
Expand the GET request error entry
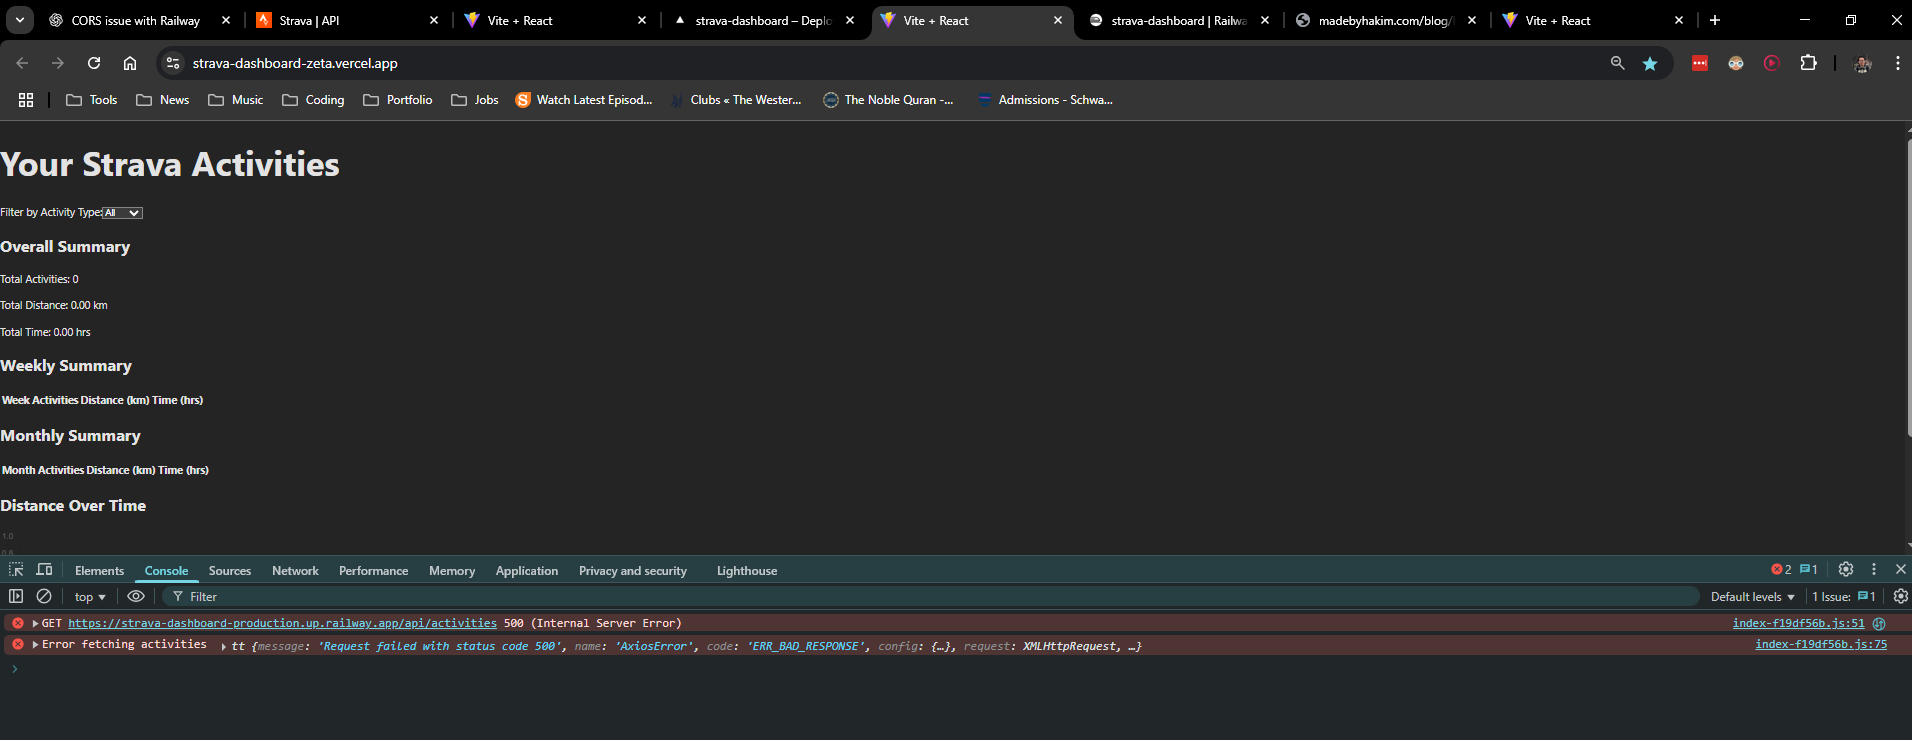(36, 623)
